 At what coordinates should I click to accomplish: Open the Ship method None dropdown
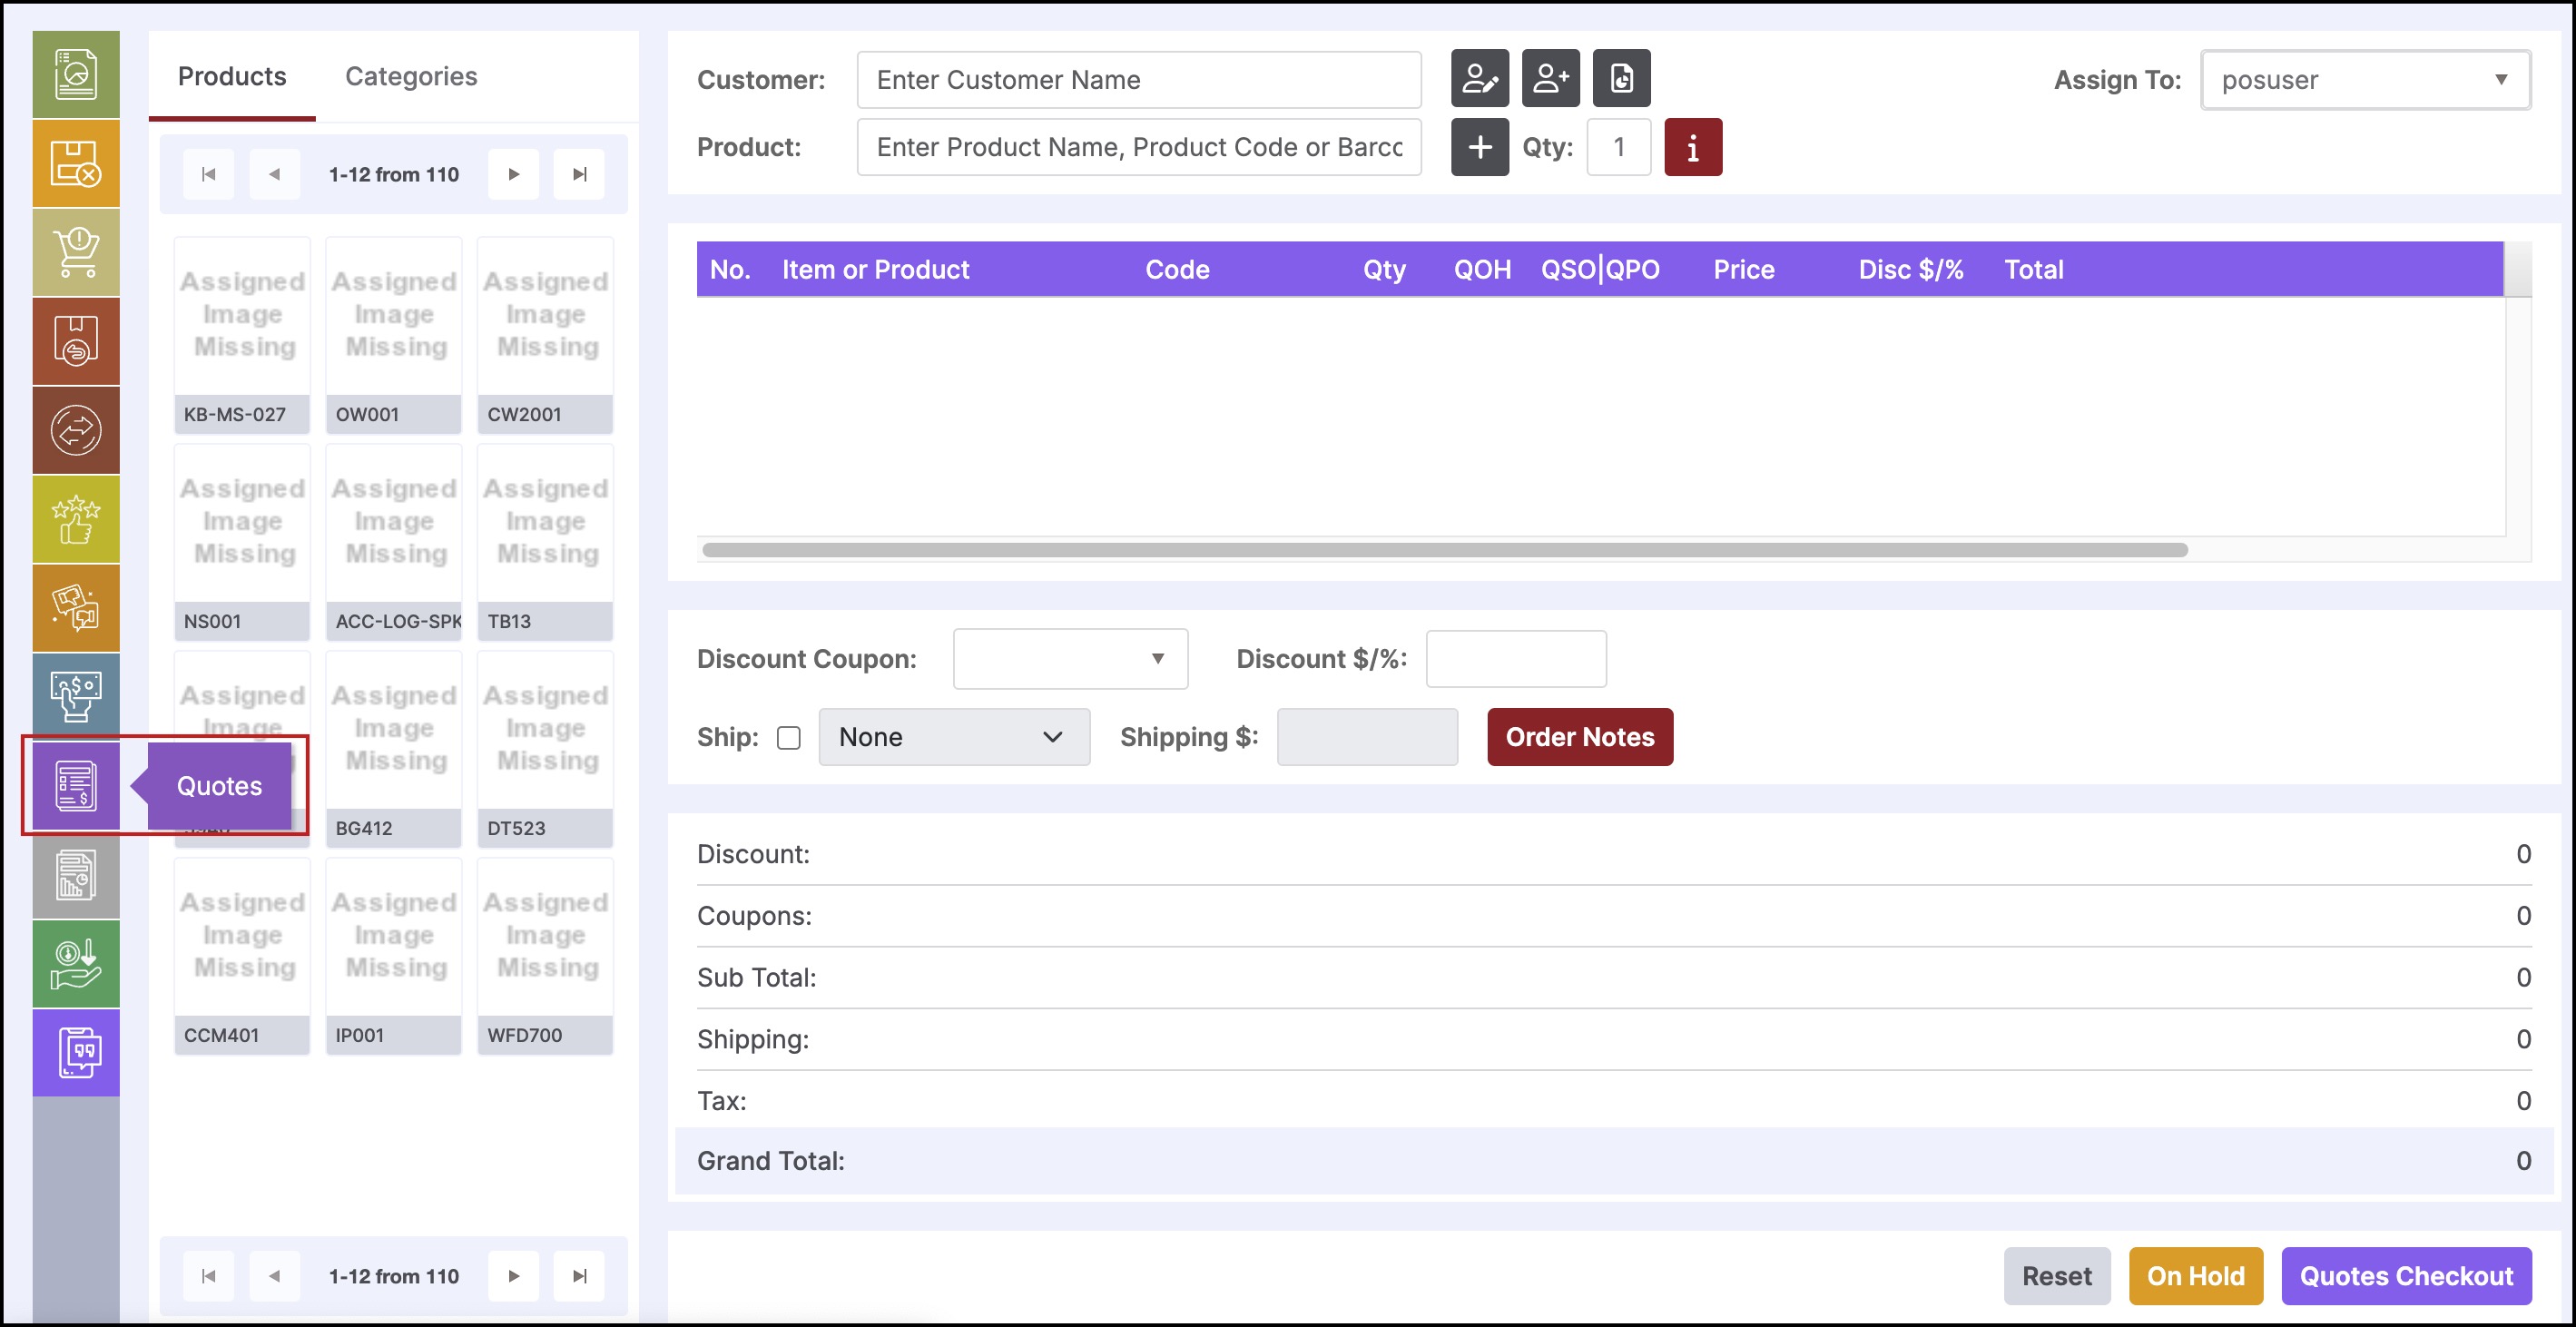point(954,737)
